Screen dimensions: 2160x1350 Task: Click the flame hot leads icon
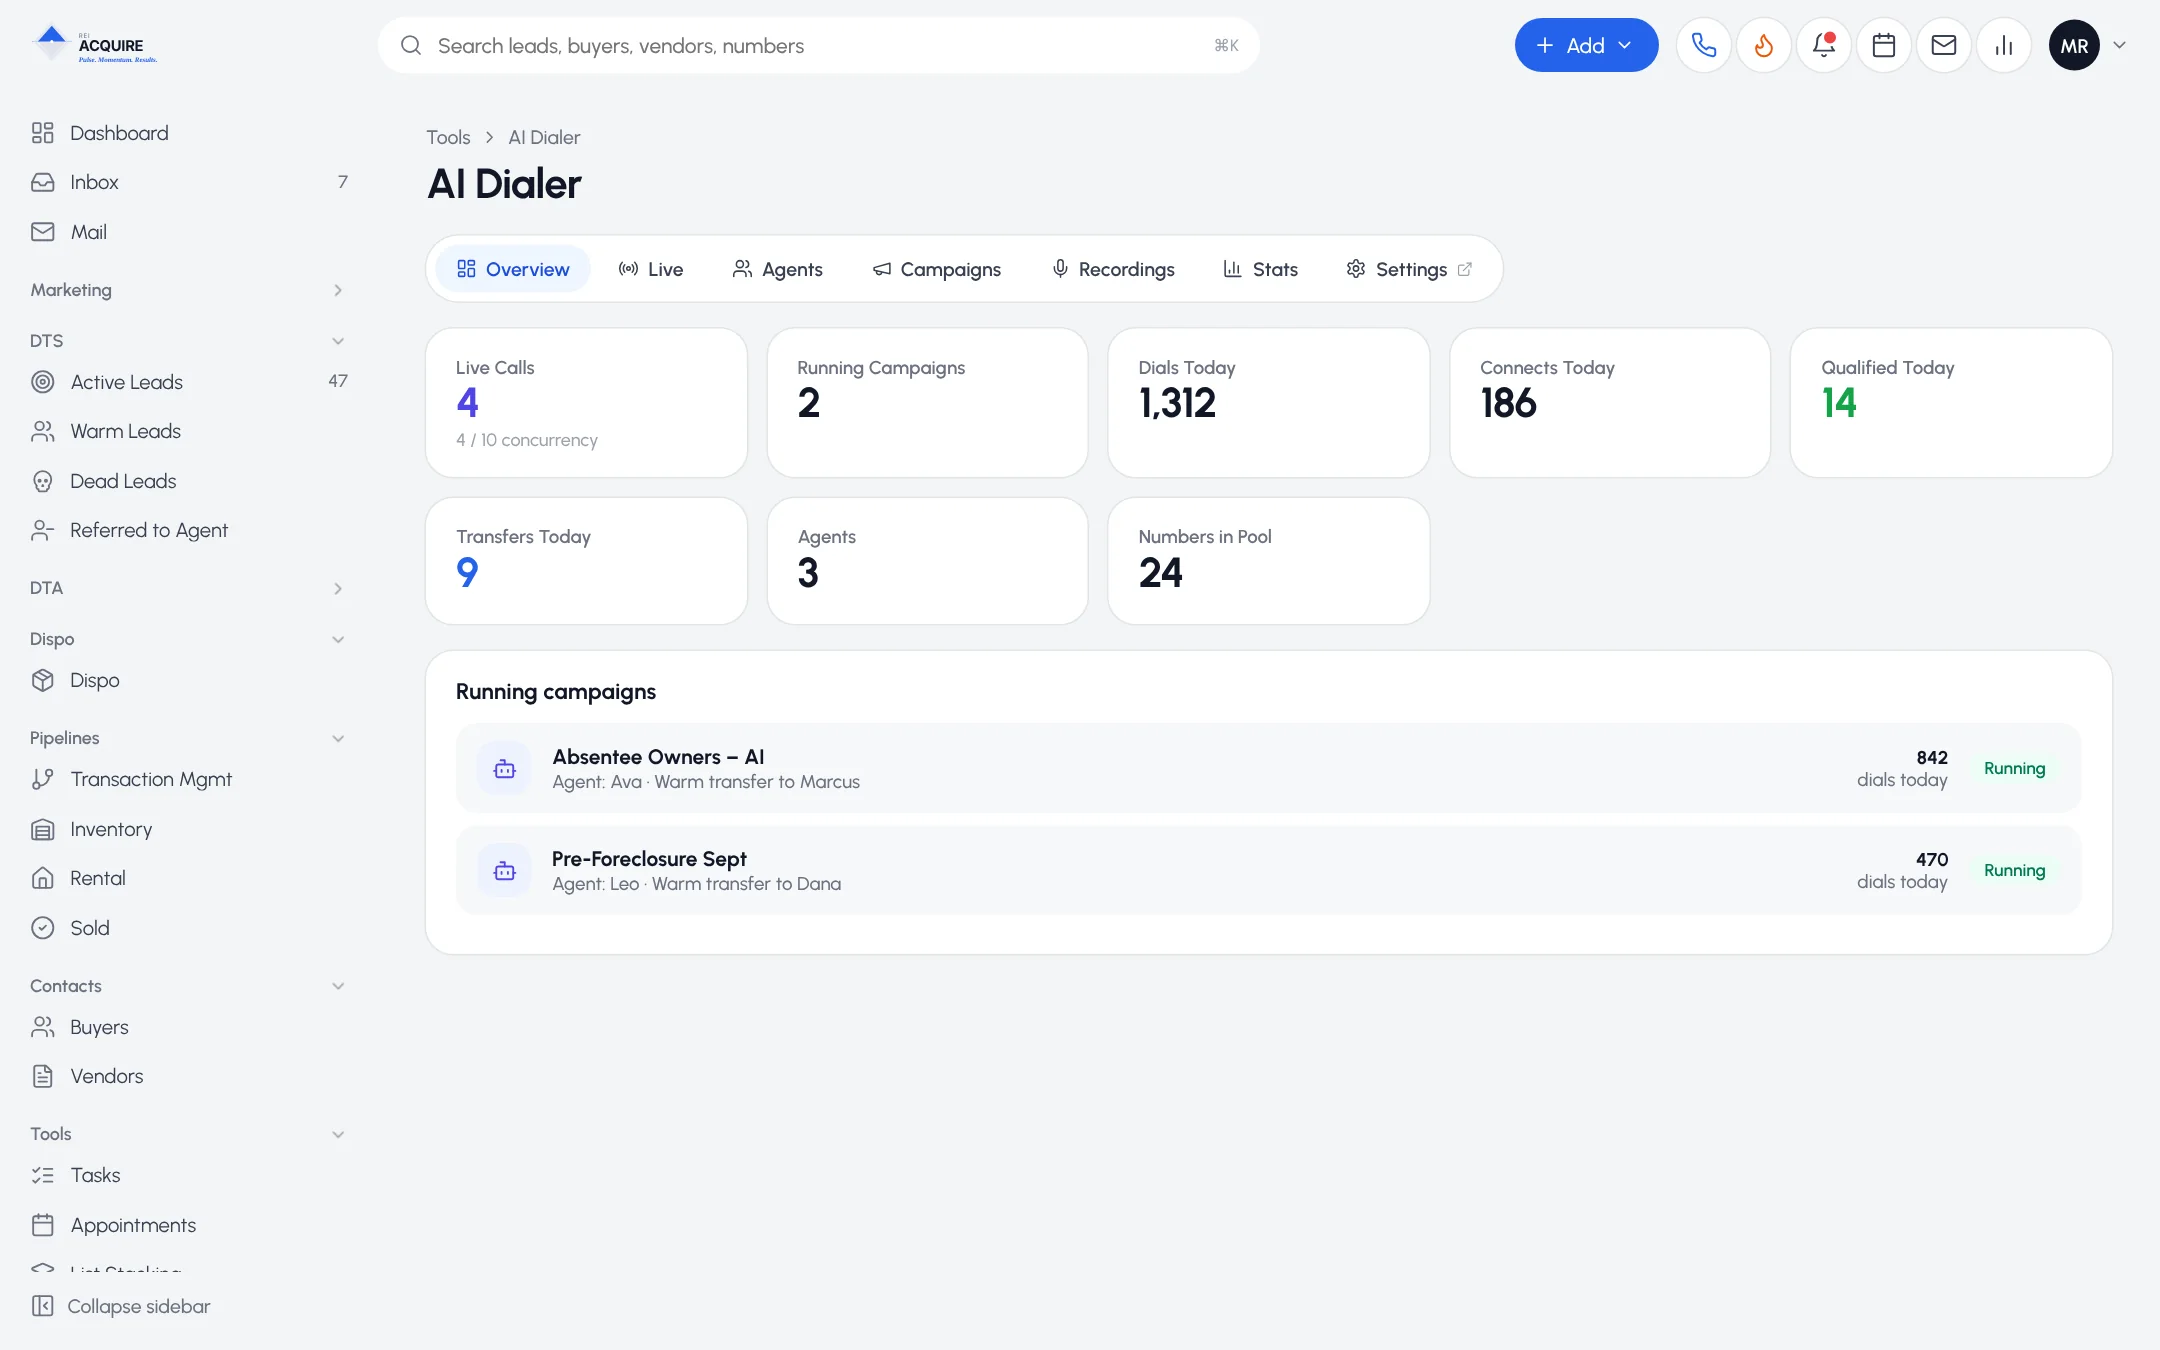click(x=1764, y=45)
